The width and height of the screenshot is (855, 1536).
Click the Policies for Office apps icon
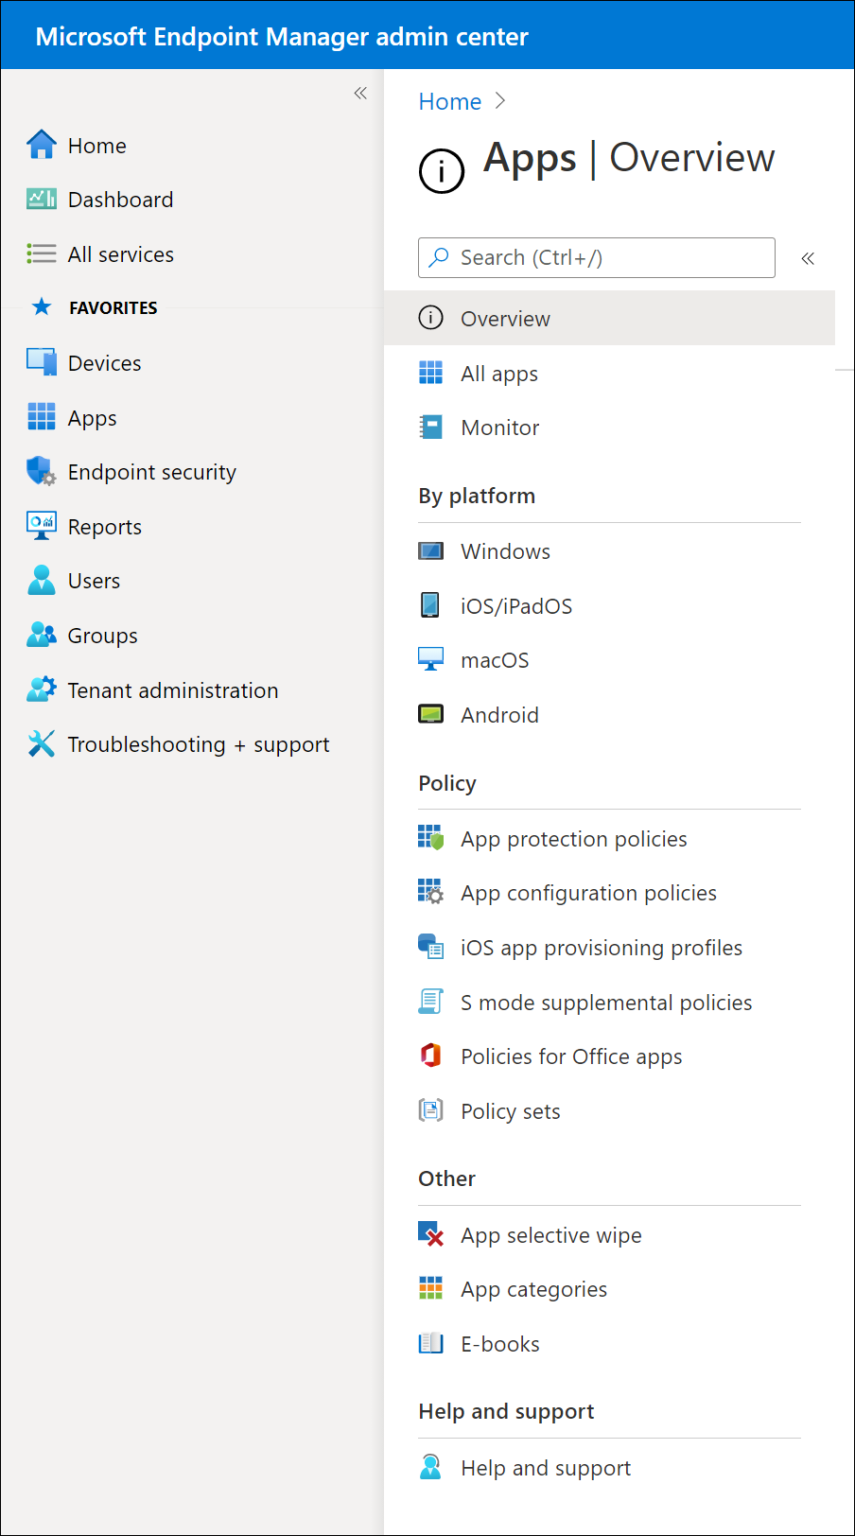click(x=430, y=1055)
